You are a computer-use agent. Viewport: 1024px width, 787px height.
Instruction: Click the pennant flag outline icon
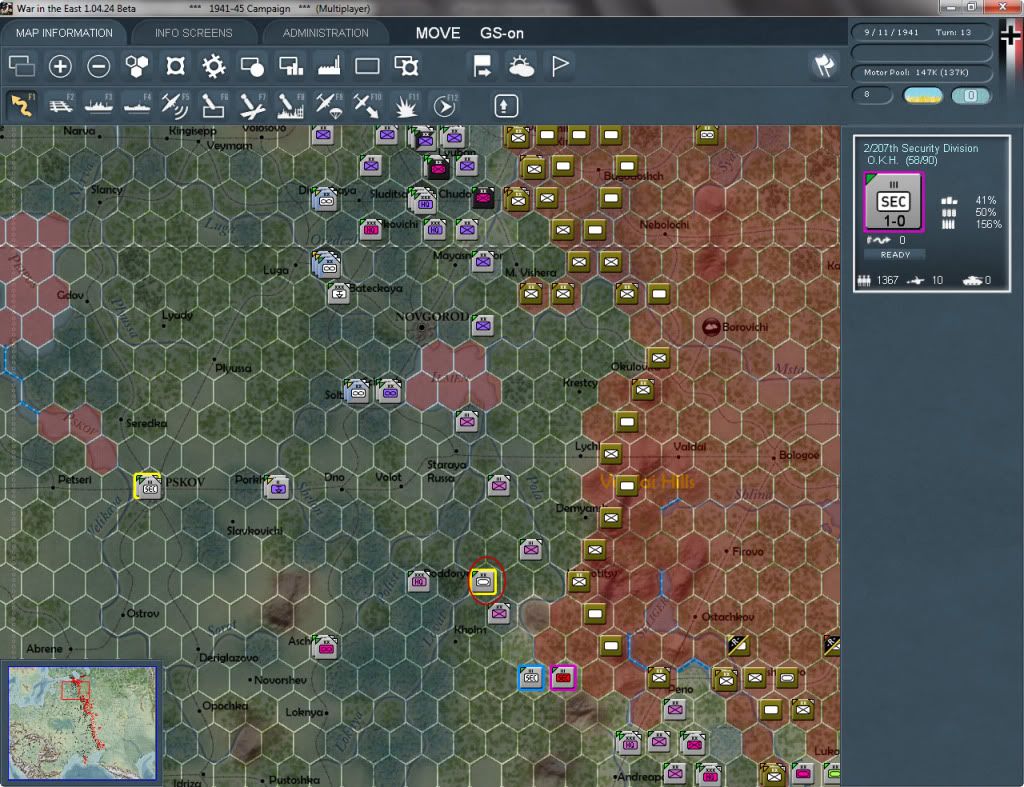tap(560, 66)
